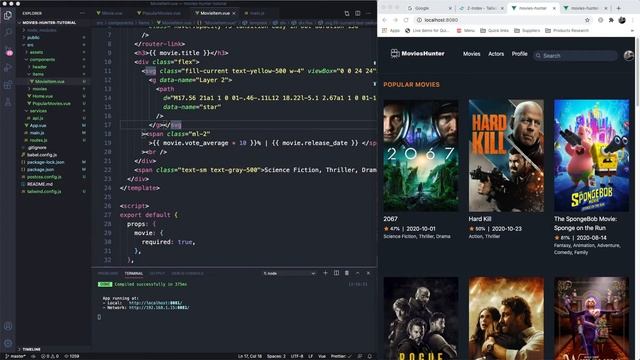Click the MoviesHunter Search field
The width and height of the screenshot is (640, 360).
[576, 56]
